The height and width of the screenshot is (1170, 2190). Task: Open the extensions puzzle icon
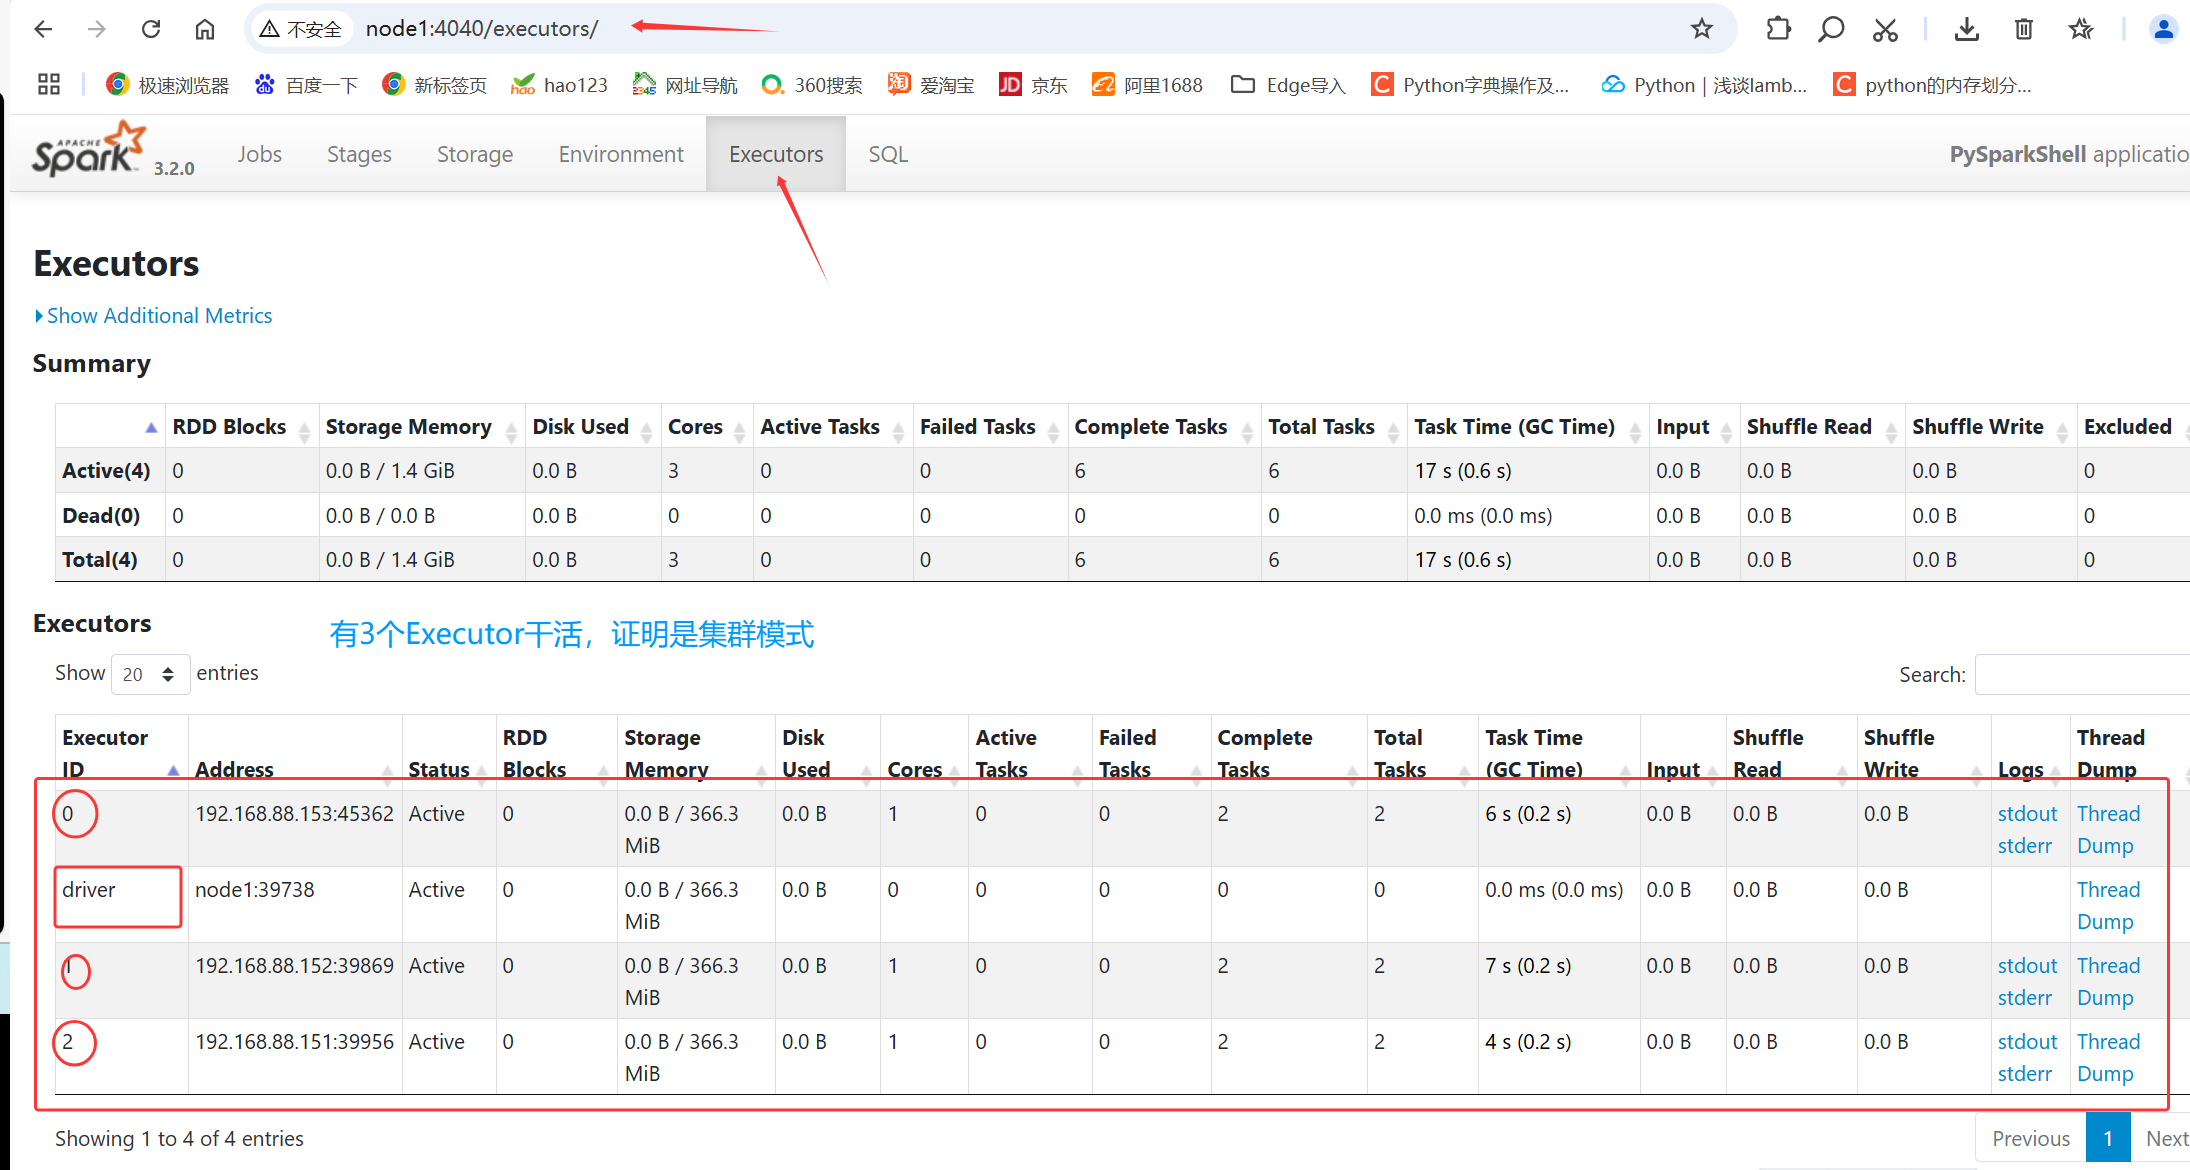pyautogui.click(x=1778, y=29)
